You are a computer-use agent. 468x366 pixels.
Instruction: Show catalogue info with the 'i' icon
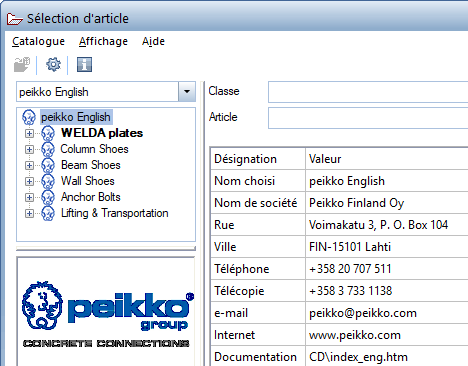tap(84, 64)
